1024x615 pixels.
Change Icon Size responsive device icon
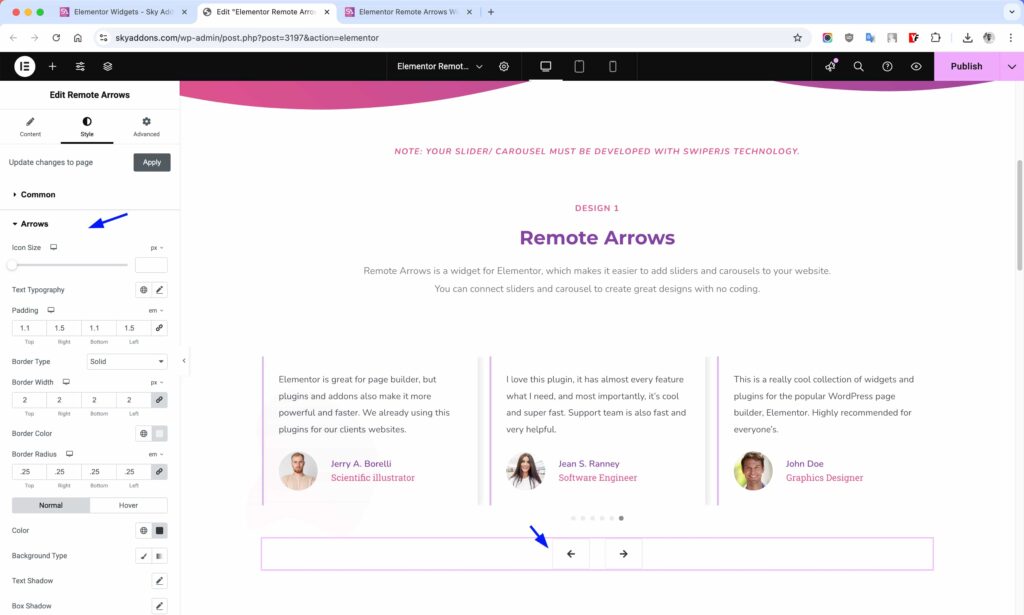click(x=54, y=247)
